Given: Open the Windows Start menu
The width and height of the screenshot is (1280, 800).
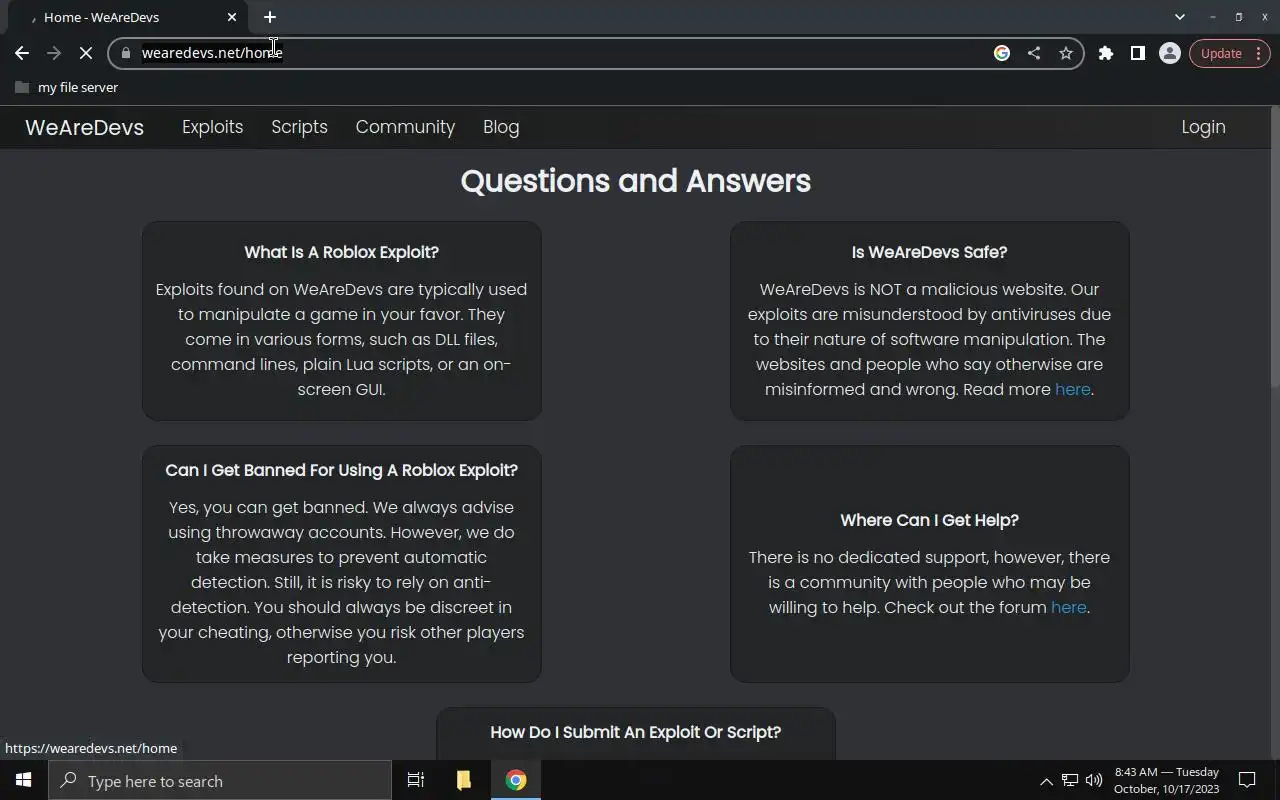Looking at the screenshot, I should point(24,780).
